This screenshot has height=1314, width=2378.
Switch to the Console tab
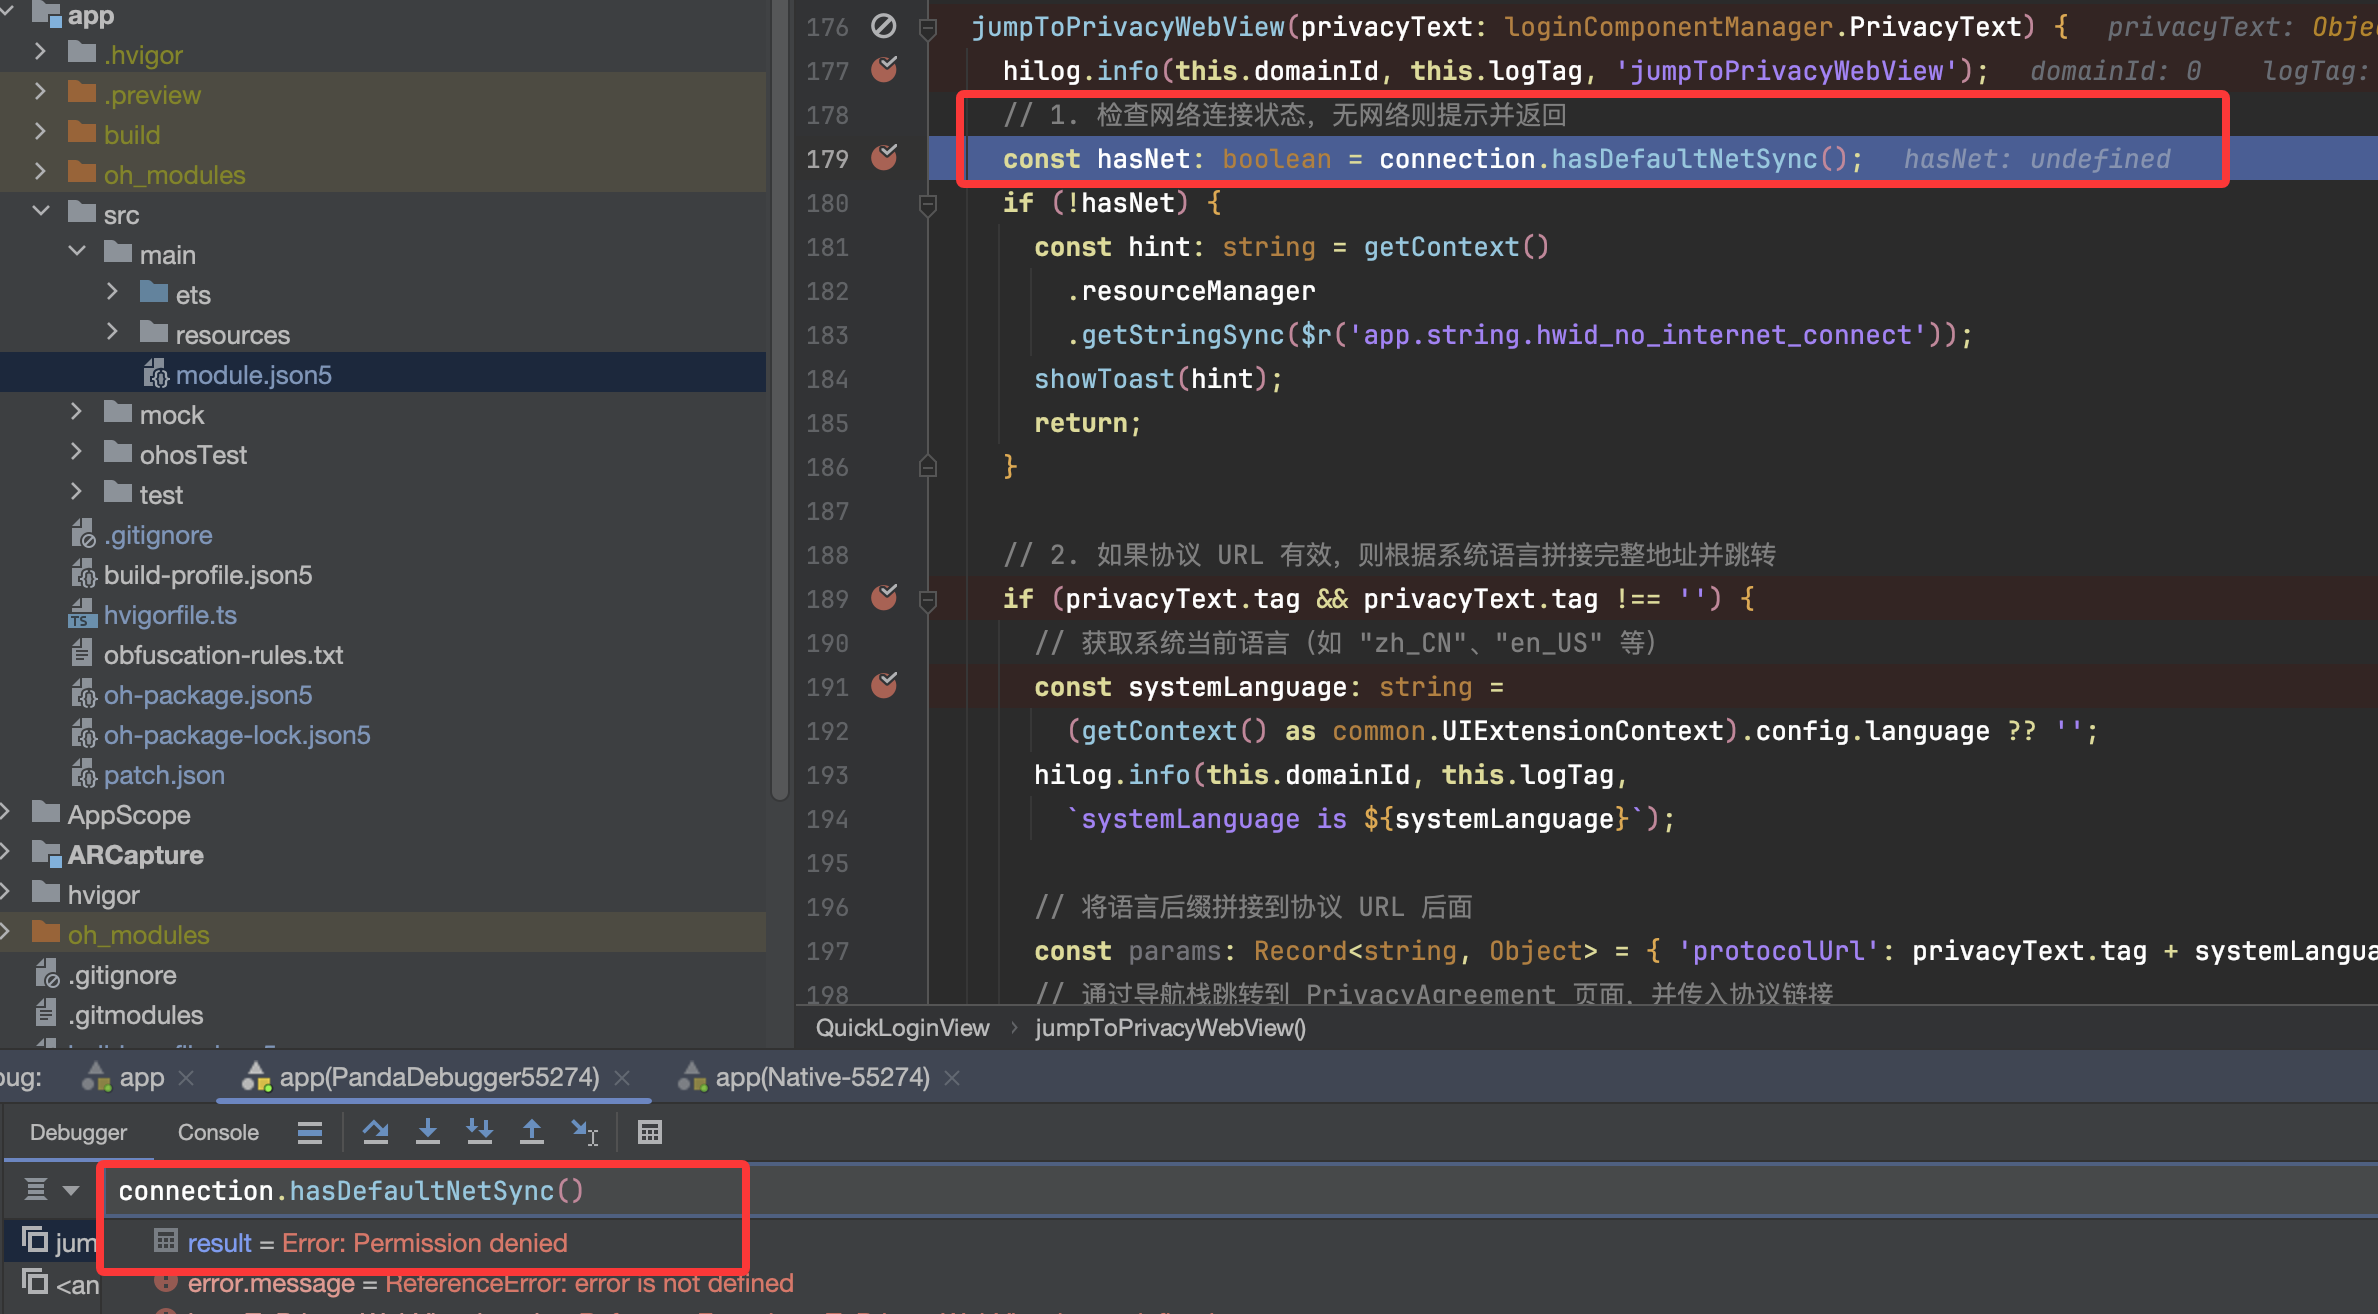click(218, 1132)
